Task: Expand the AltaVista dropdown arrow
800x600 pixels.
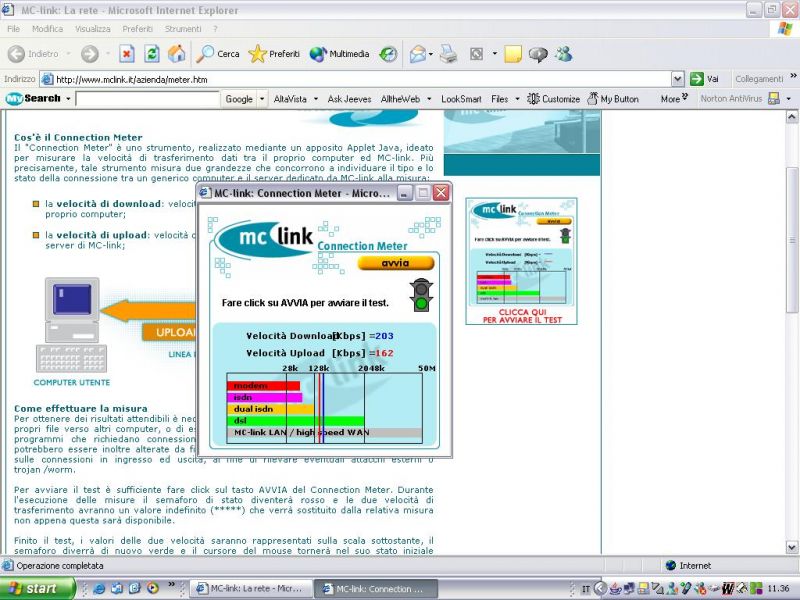Action: click(316, 98)
